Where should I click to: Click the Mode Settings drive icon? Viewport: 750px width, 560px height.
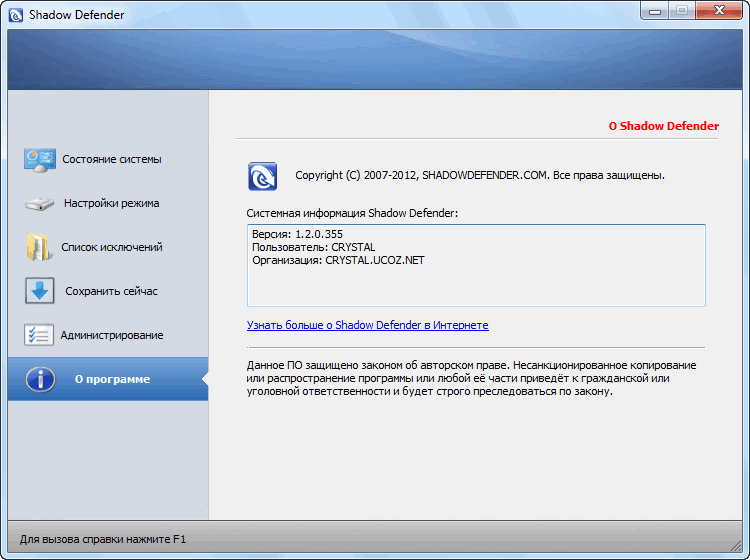coord(40,204)
